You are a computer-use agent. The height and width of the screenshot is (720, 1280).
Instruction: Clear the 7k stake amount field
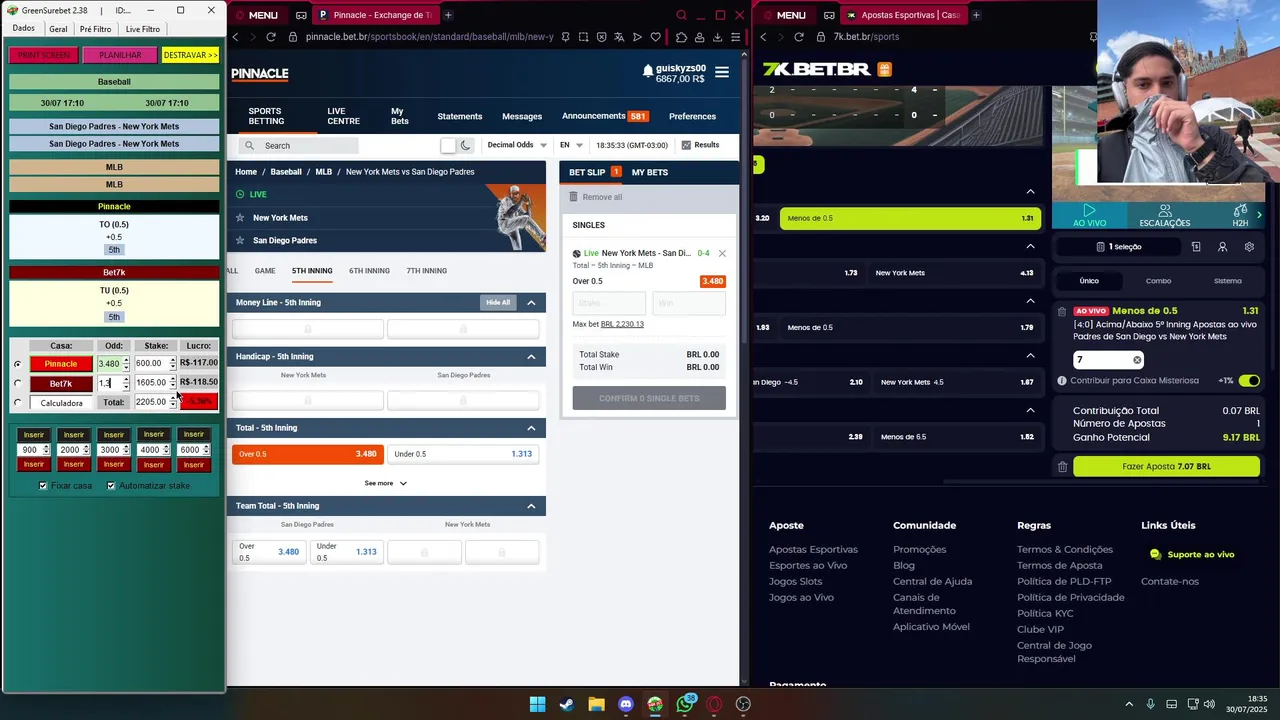pyautogui.click(x=1137, y=360)
